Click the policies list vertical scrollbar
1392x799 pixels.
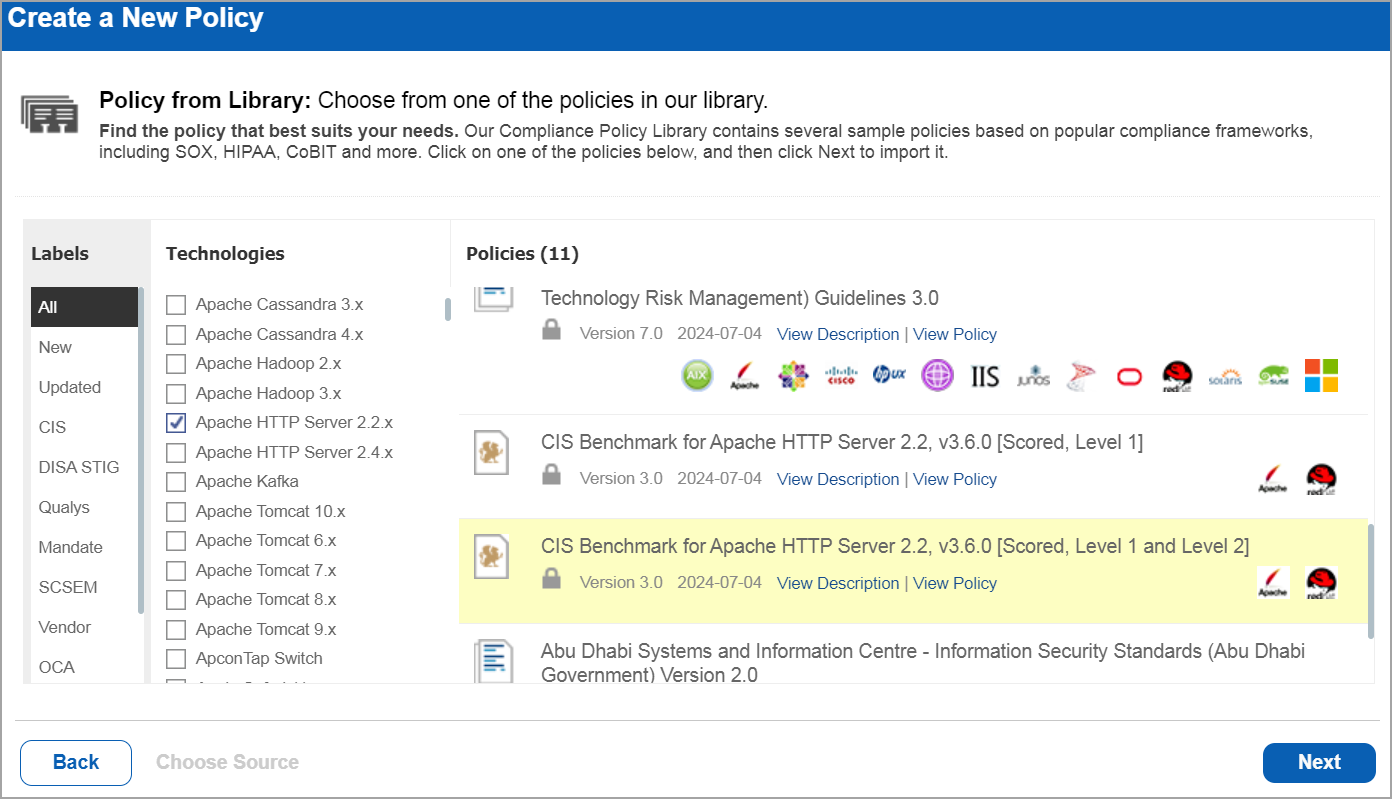point(1369,580)
